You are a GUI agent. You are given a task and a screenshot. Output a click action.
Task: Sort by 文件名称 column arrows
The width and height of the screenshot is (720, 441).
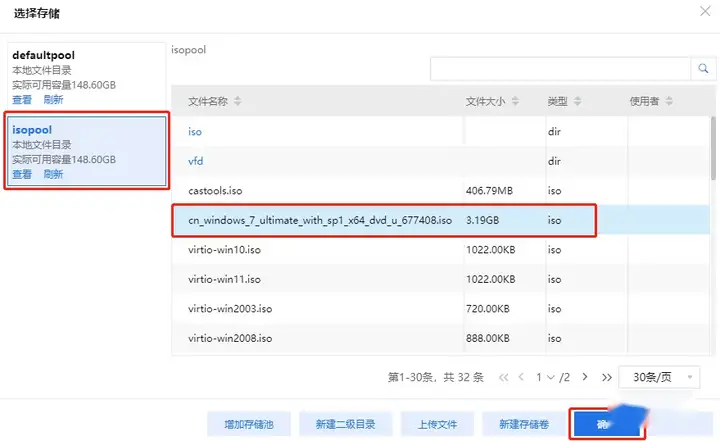click(237, 101)
